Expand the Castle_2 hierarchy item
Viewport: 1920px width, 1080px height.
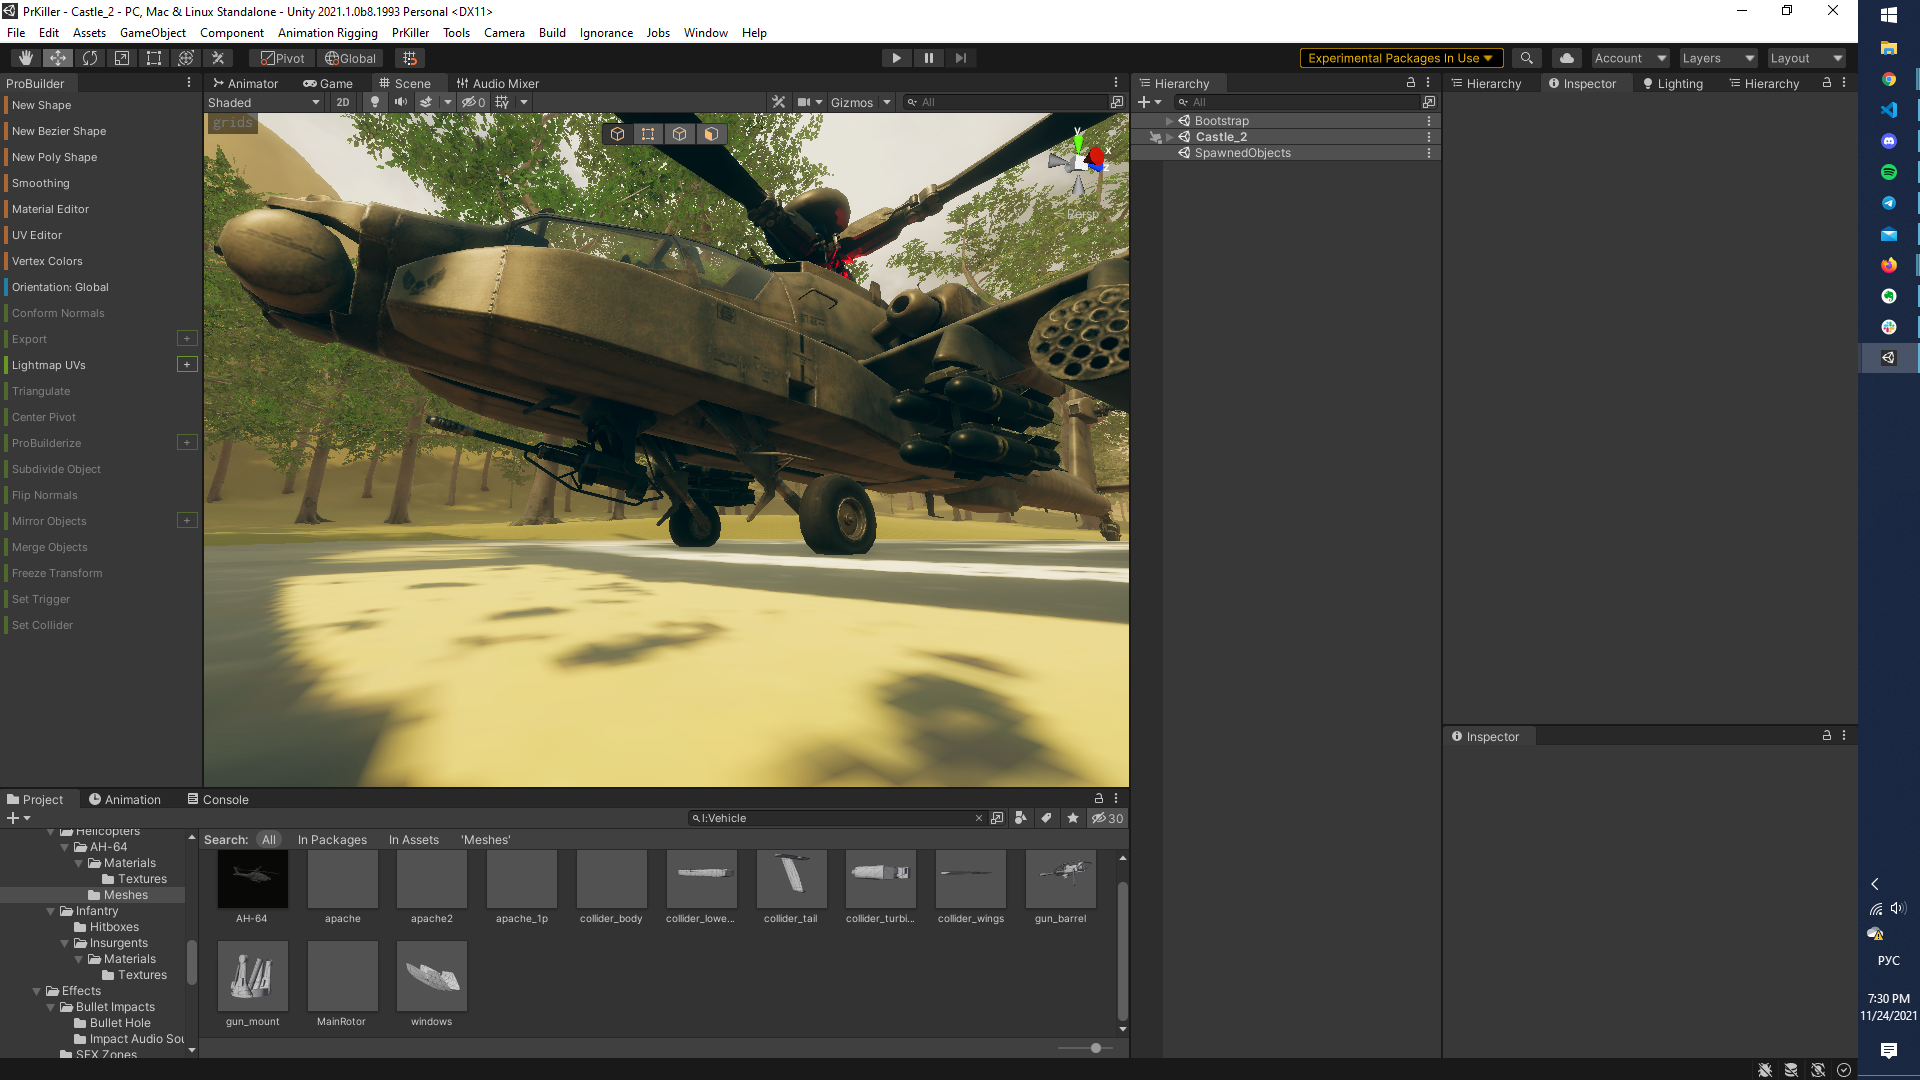(x=1168, y=136)
